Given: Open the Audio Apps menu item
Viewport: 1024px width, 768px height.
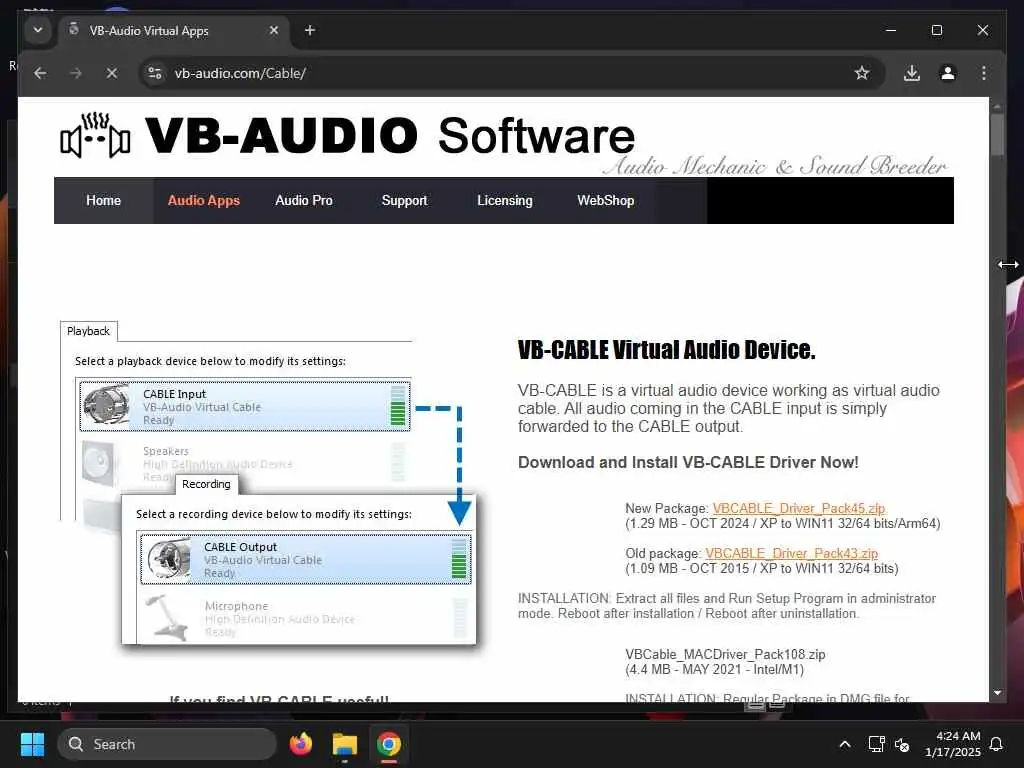Looking at the screenshot, I should coord(204,200).
